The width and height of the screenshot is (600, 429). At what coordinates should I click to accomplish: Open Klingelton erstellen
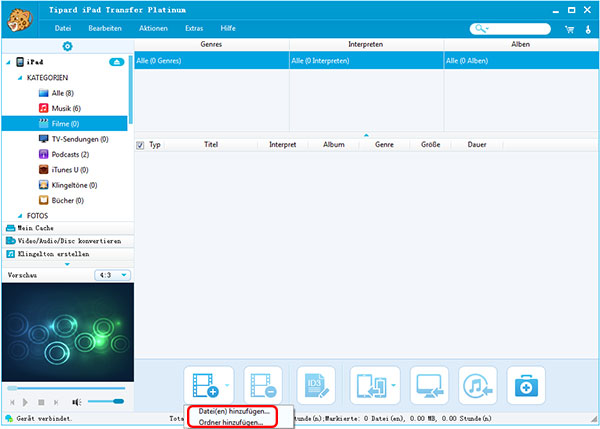point(68,254)
